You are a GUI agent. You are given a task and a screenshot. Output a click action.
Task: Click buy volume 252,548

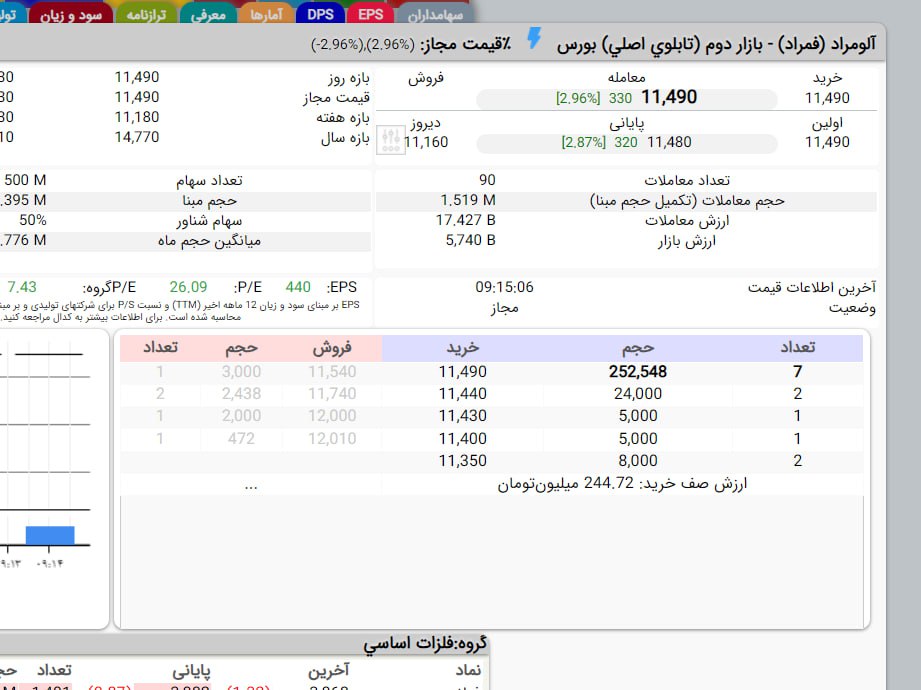pyautogui.click(x=638, y=372)
